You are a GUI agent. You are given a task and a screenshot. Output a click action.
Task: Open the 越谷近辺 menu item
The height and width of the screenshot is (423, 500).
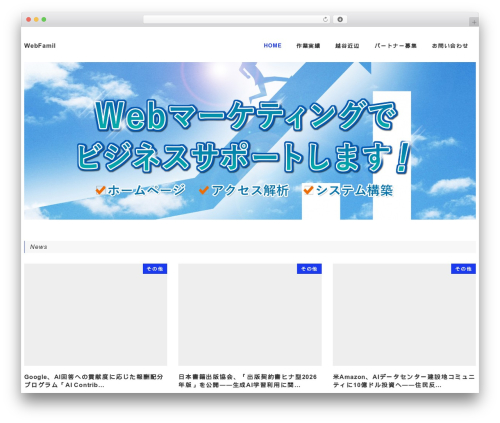(x=347, y=46)
